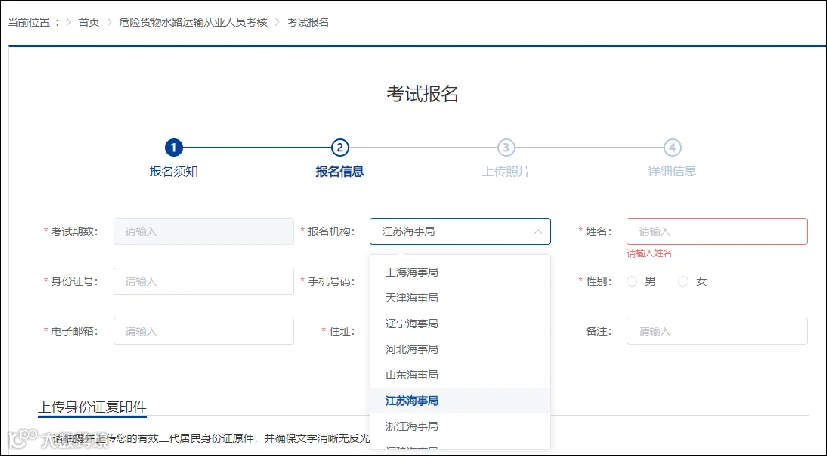827x456 pixels.
Task: Choose highlighted 江苏海事局 option
Action: click(460, 401)
